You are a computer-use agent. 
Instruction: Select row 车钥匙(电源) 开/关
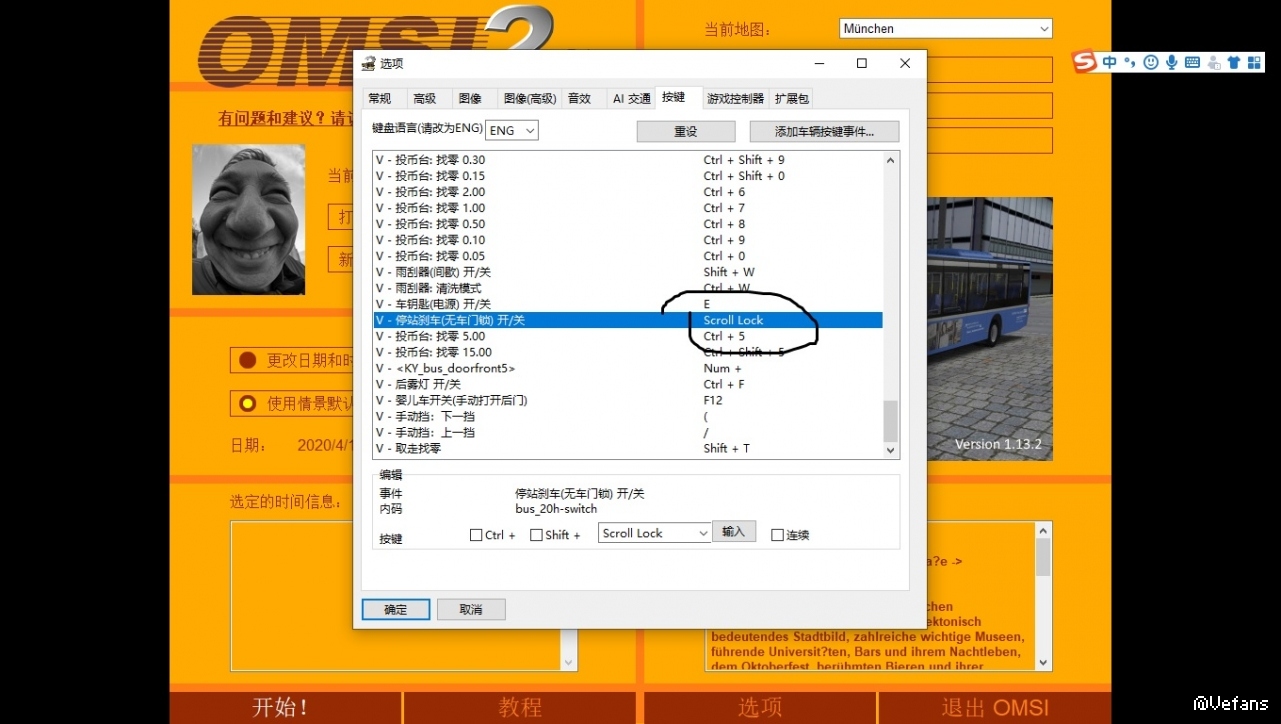click(x=628, y=304)
